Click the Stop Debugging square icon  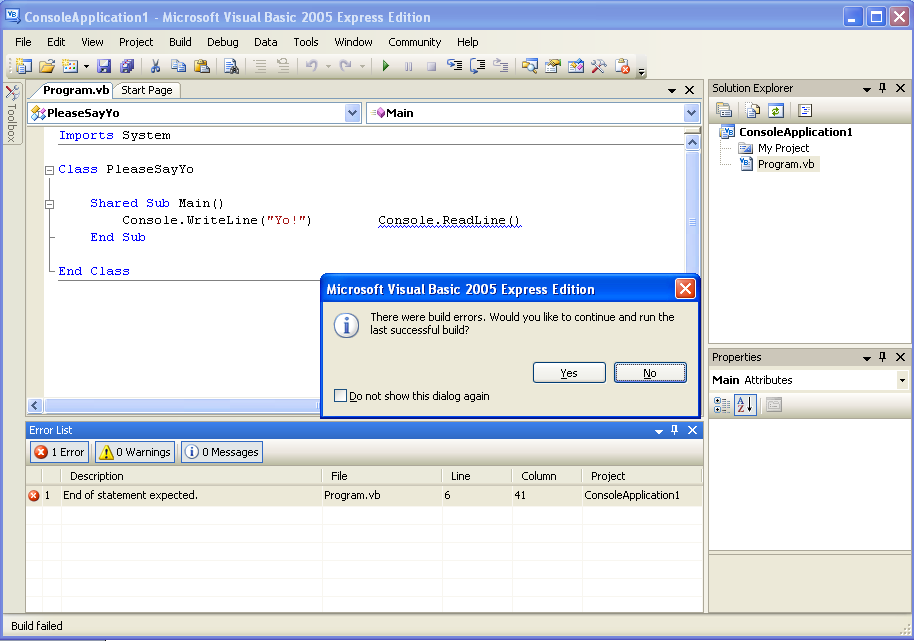tap(431, 66)
